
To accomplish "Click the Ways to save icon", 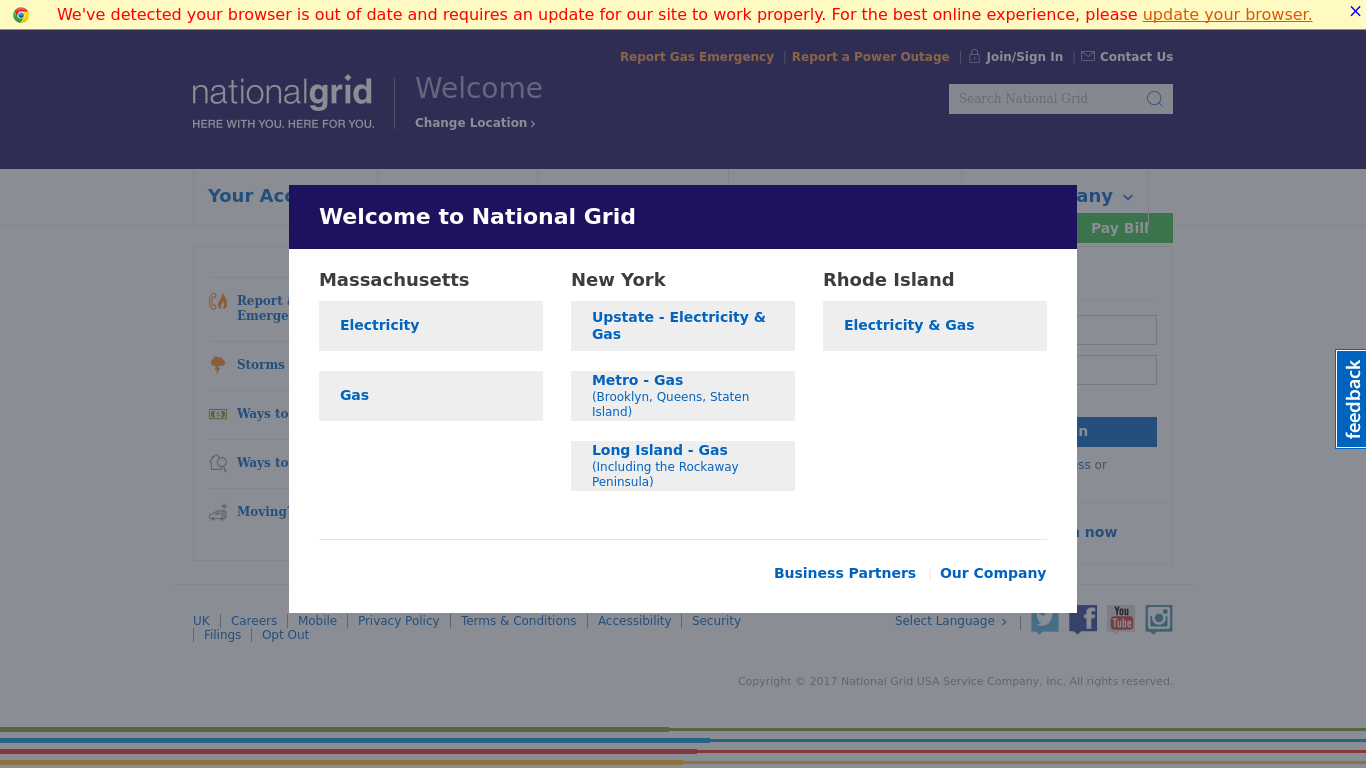I will (x=218, y=463).
